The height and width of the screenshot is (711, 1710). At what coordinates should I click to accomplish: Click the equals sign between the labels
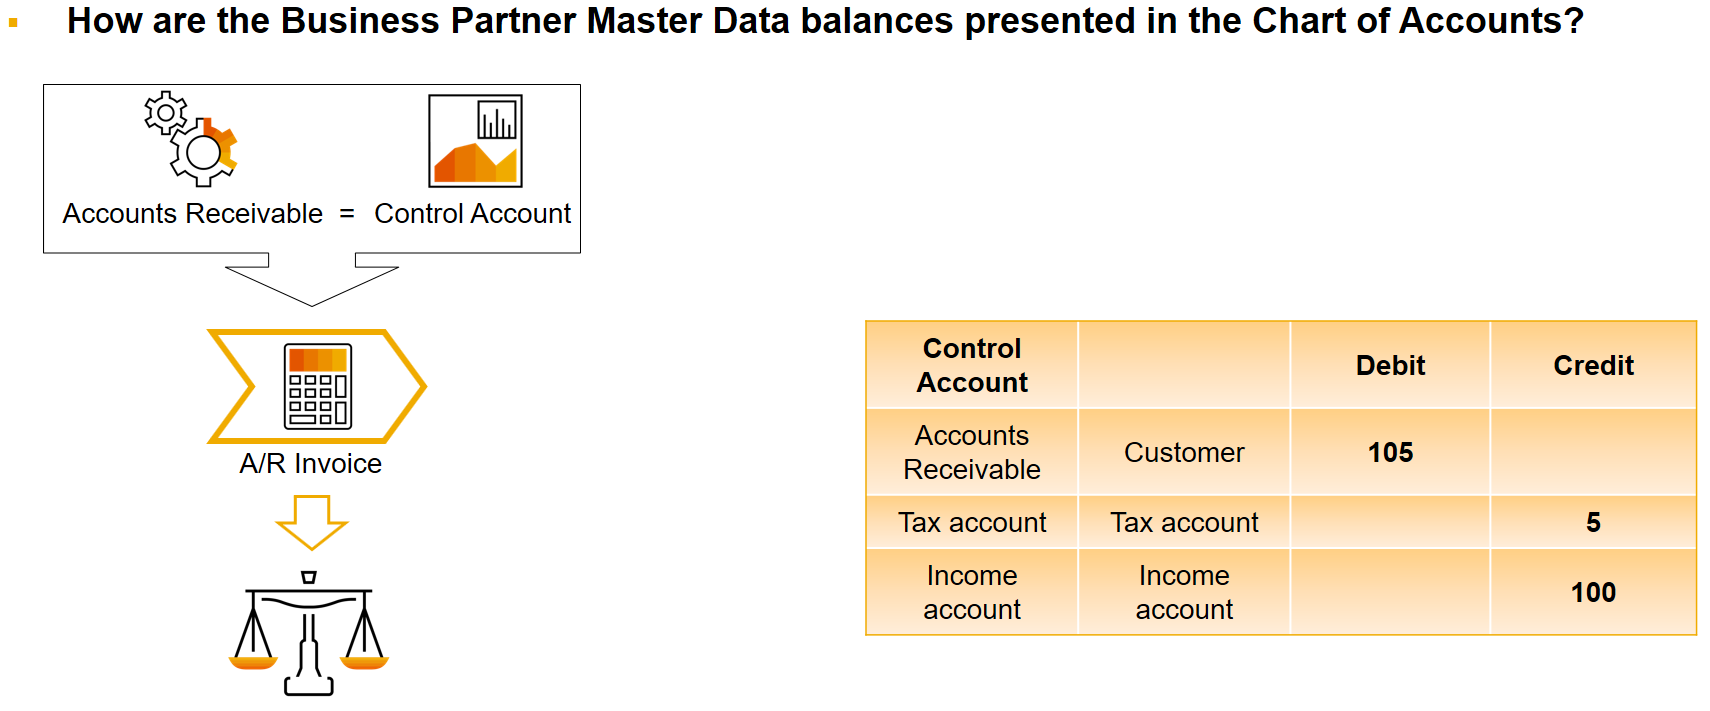(347, 214)
